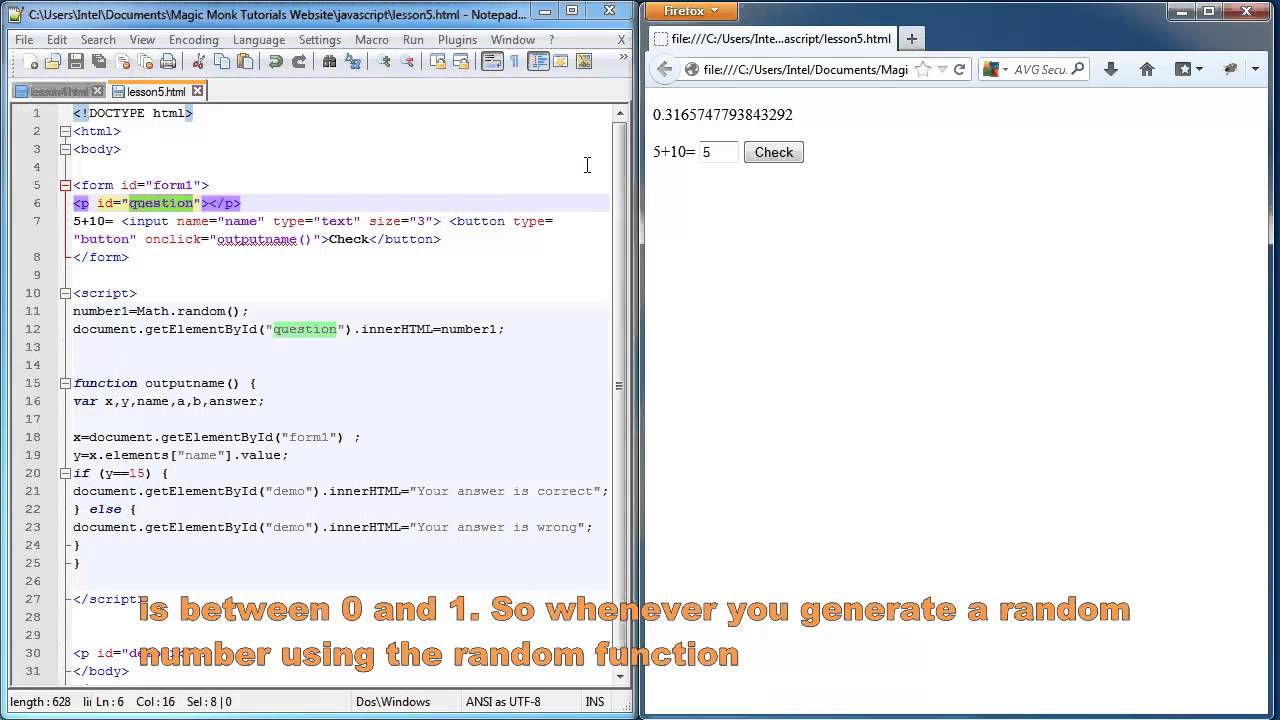The height and width of the screenshot is (720, 1280).
Task: Close document with menu bar X
Action: tap(621, 40)
